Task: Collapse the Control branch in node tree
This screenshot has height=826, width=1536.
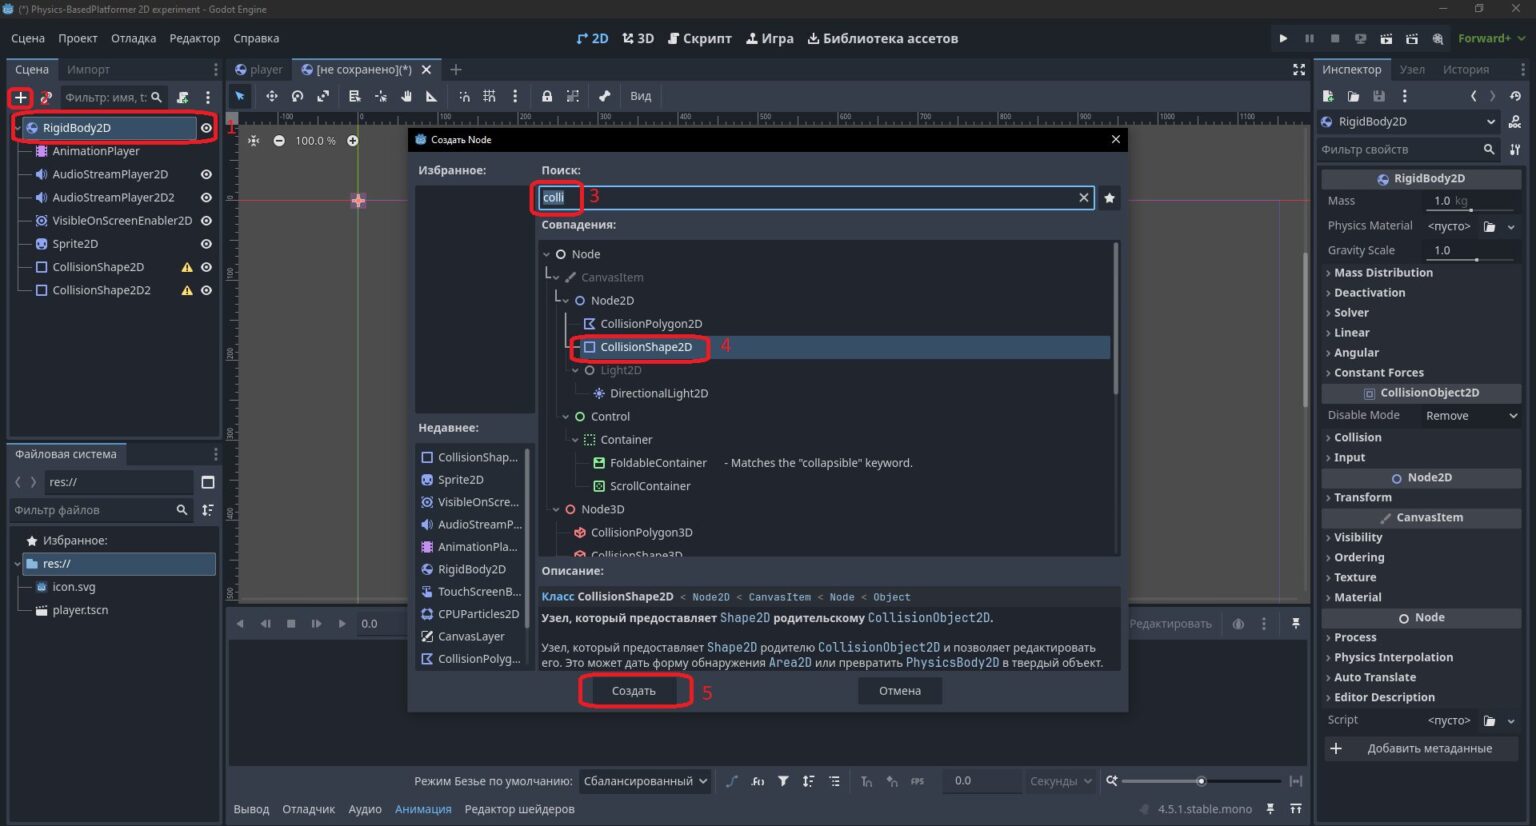Action: tap(566, 416)
